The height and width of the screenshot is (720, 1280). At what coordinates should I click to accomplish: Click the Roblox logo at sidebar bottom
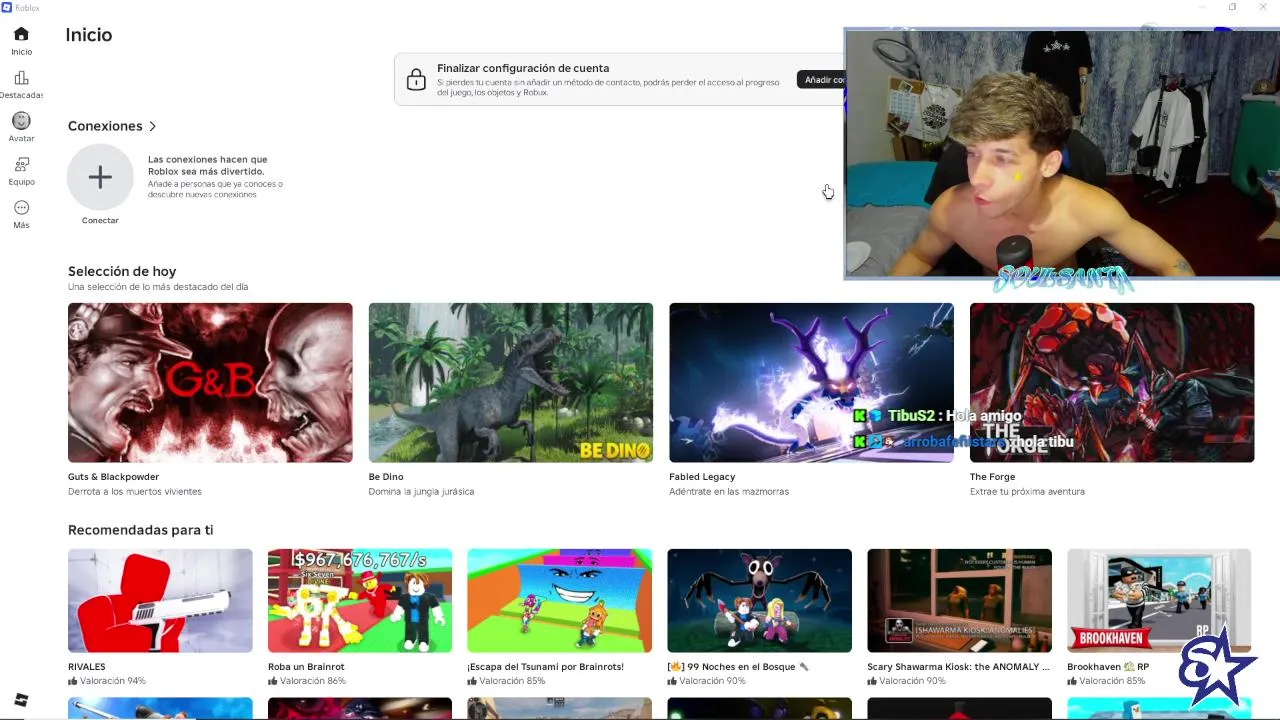21,700
